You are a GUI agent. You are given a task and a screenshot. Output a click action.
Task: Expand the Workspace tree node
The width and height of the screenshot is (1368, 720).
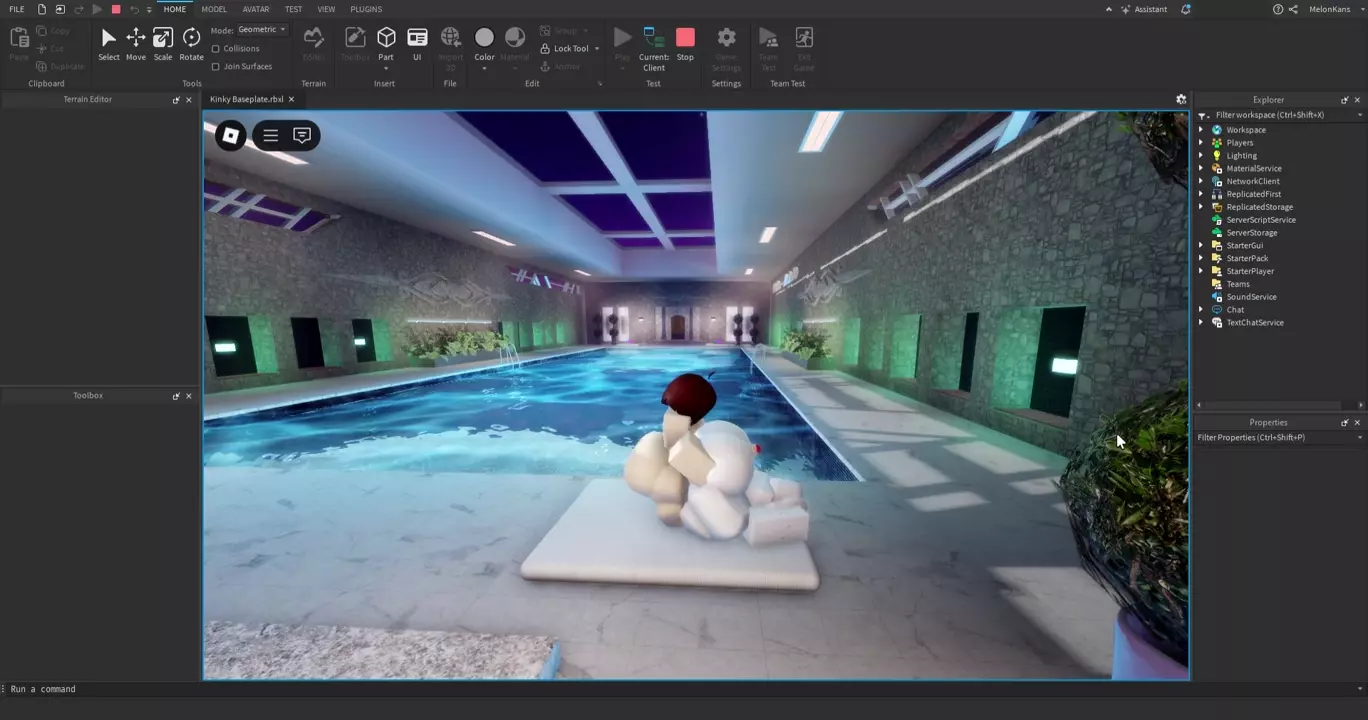1201,130
